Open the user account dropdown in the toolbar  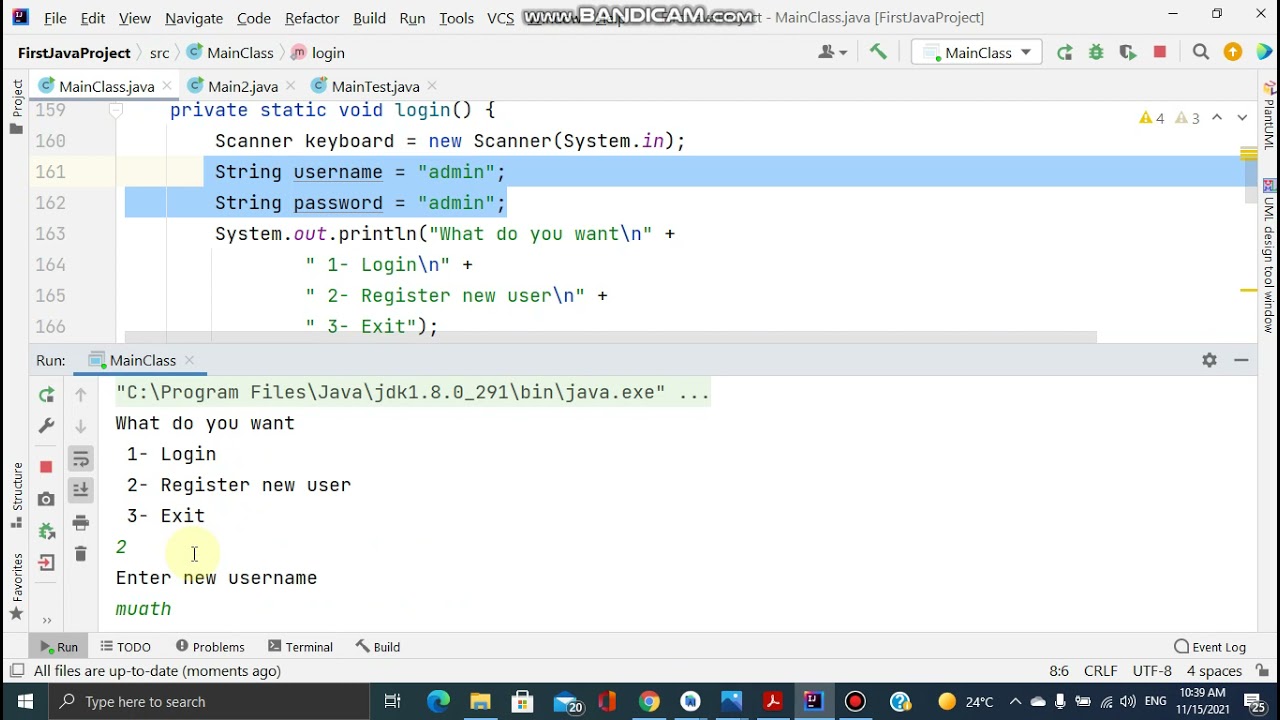pos(832,52)
